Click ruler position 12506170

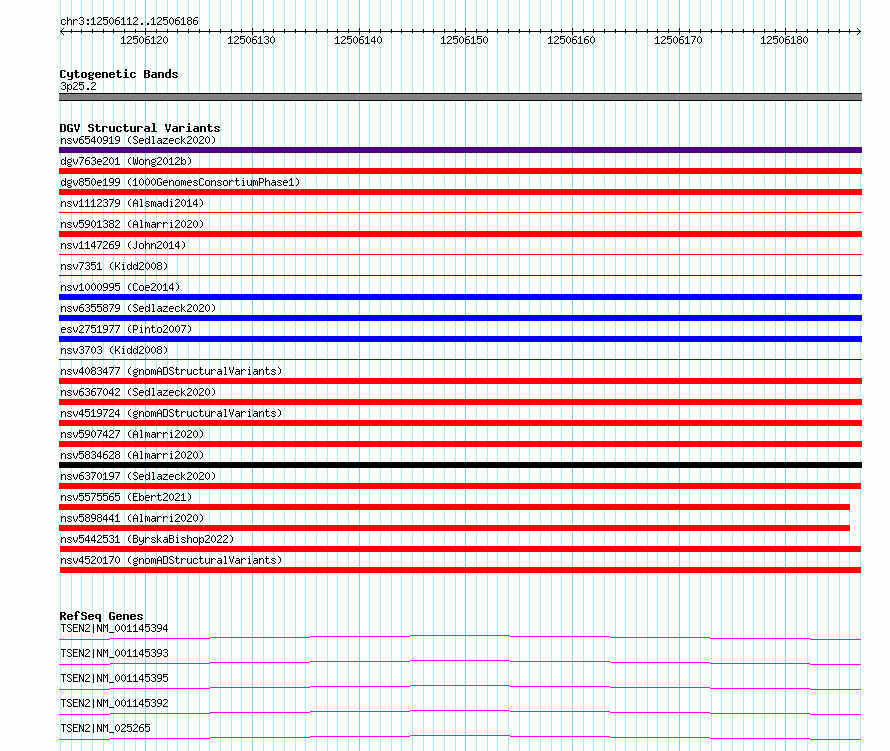(x=678, y=40)
